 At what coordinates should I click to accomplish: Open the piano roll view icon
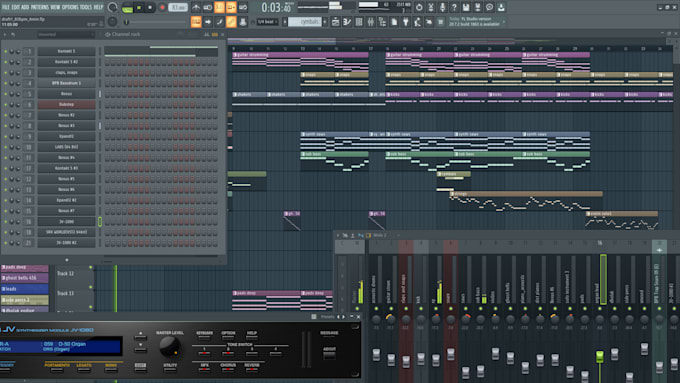[347, 22]
